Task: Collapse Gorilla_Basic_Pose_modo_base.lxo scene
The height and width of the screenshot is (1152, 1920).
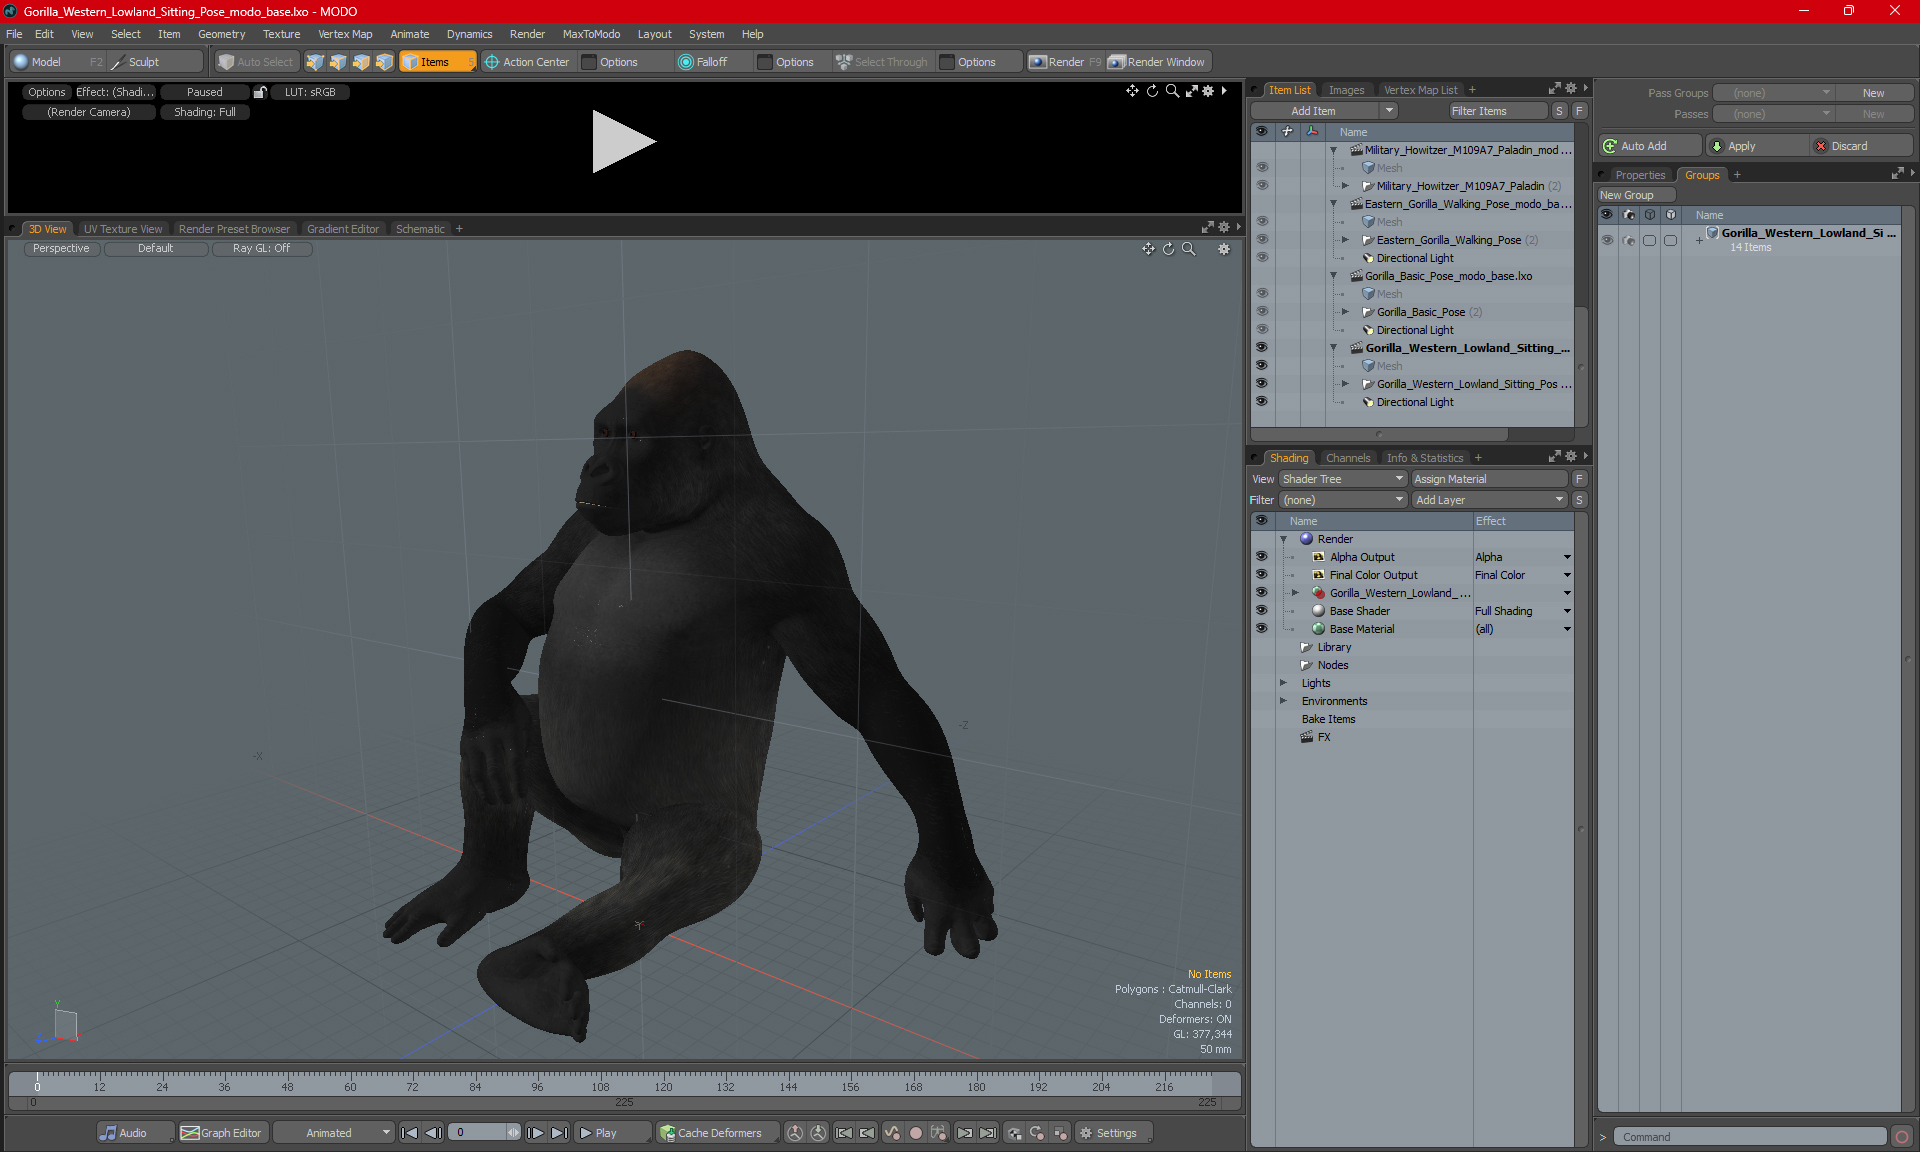Action: click(1333, 276)
